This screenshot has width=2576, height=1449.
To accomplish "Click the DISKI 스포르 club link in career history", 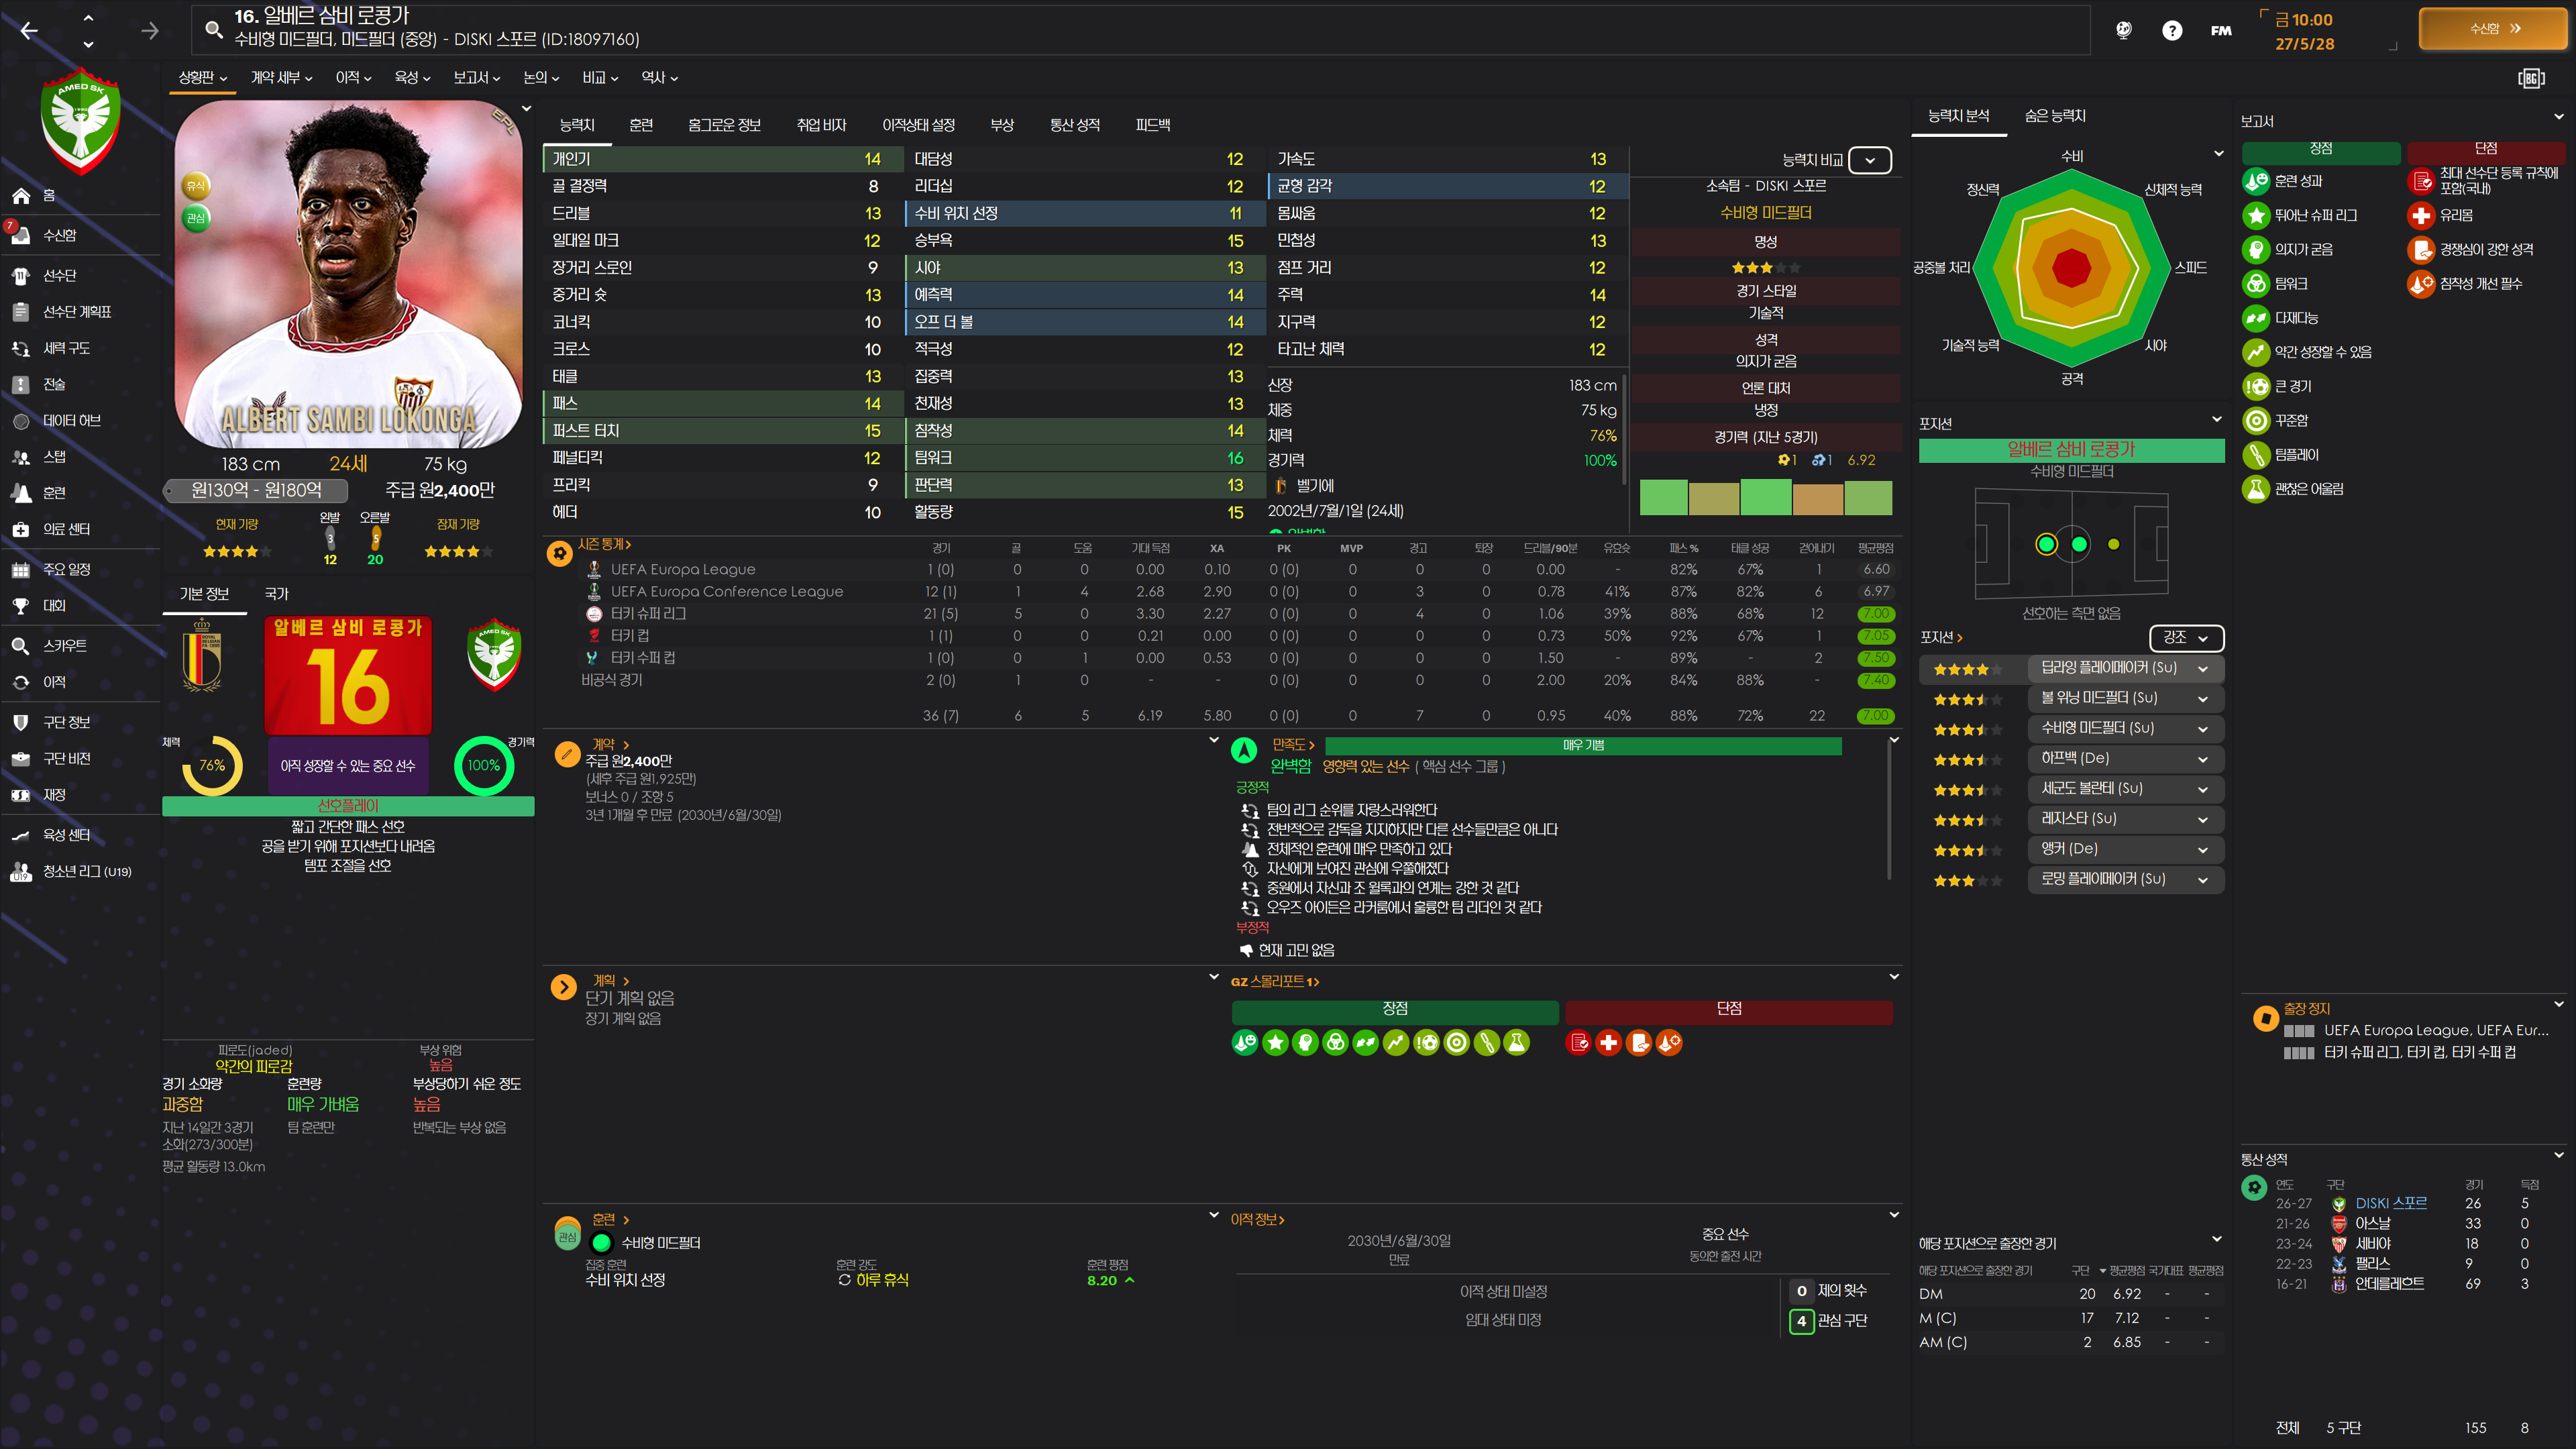I will coord(2390,1203).
